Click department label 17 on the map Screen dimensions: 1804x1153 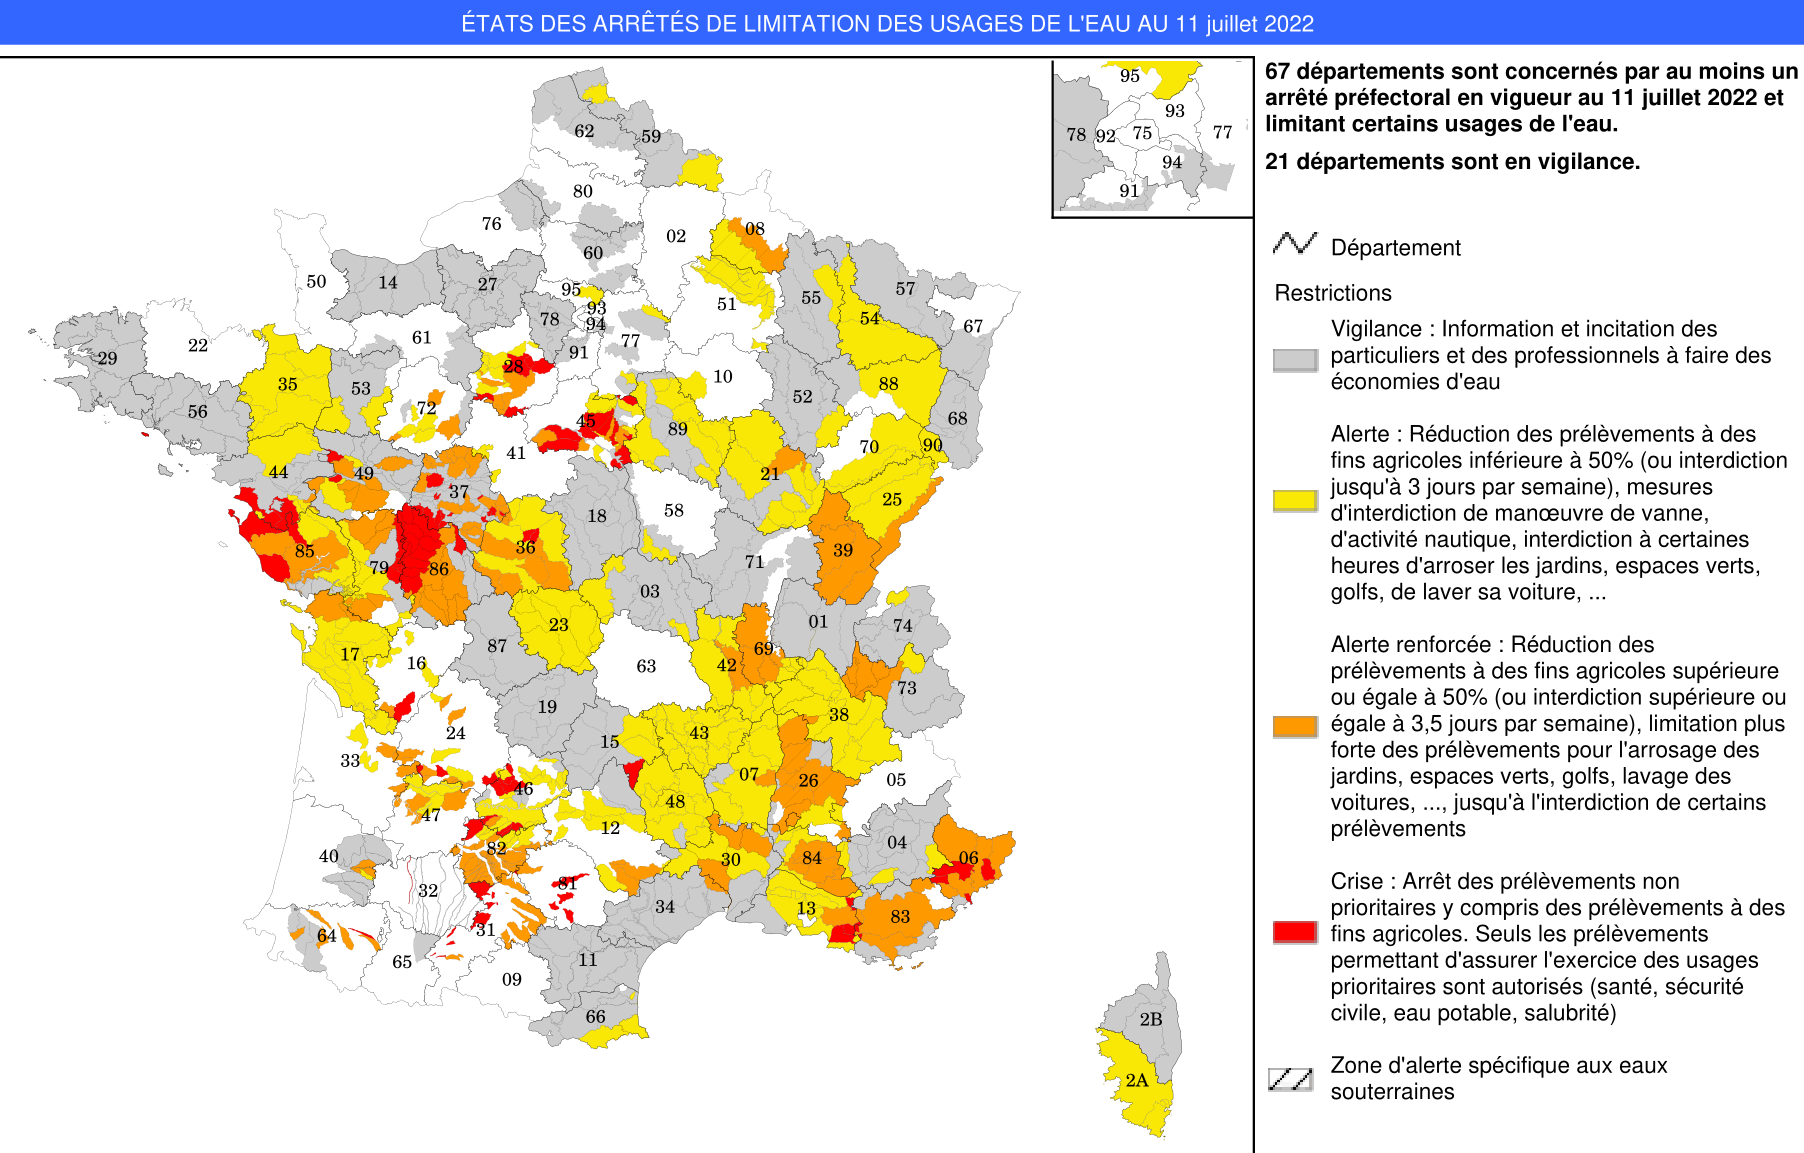click(350, 654)
